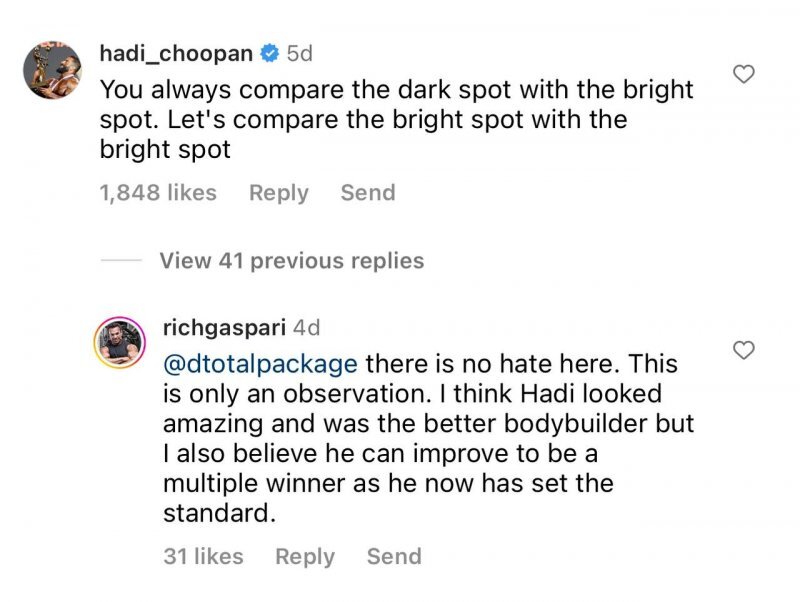
Task: Tap the heart on richgaspari's reply
Action: [743, 350]
